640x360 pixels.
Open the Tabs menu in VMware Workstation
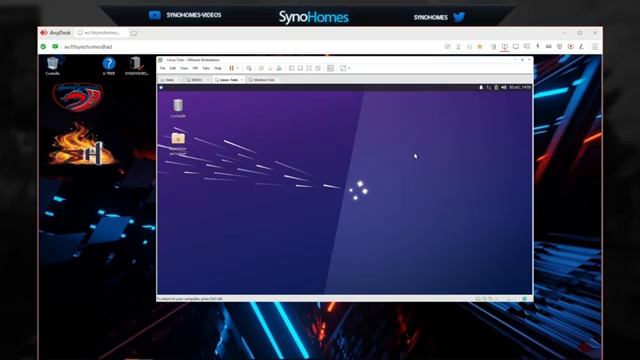tap(206, 68)
